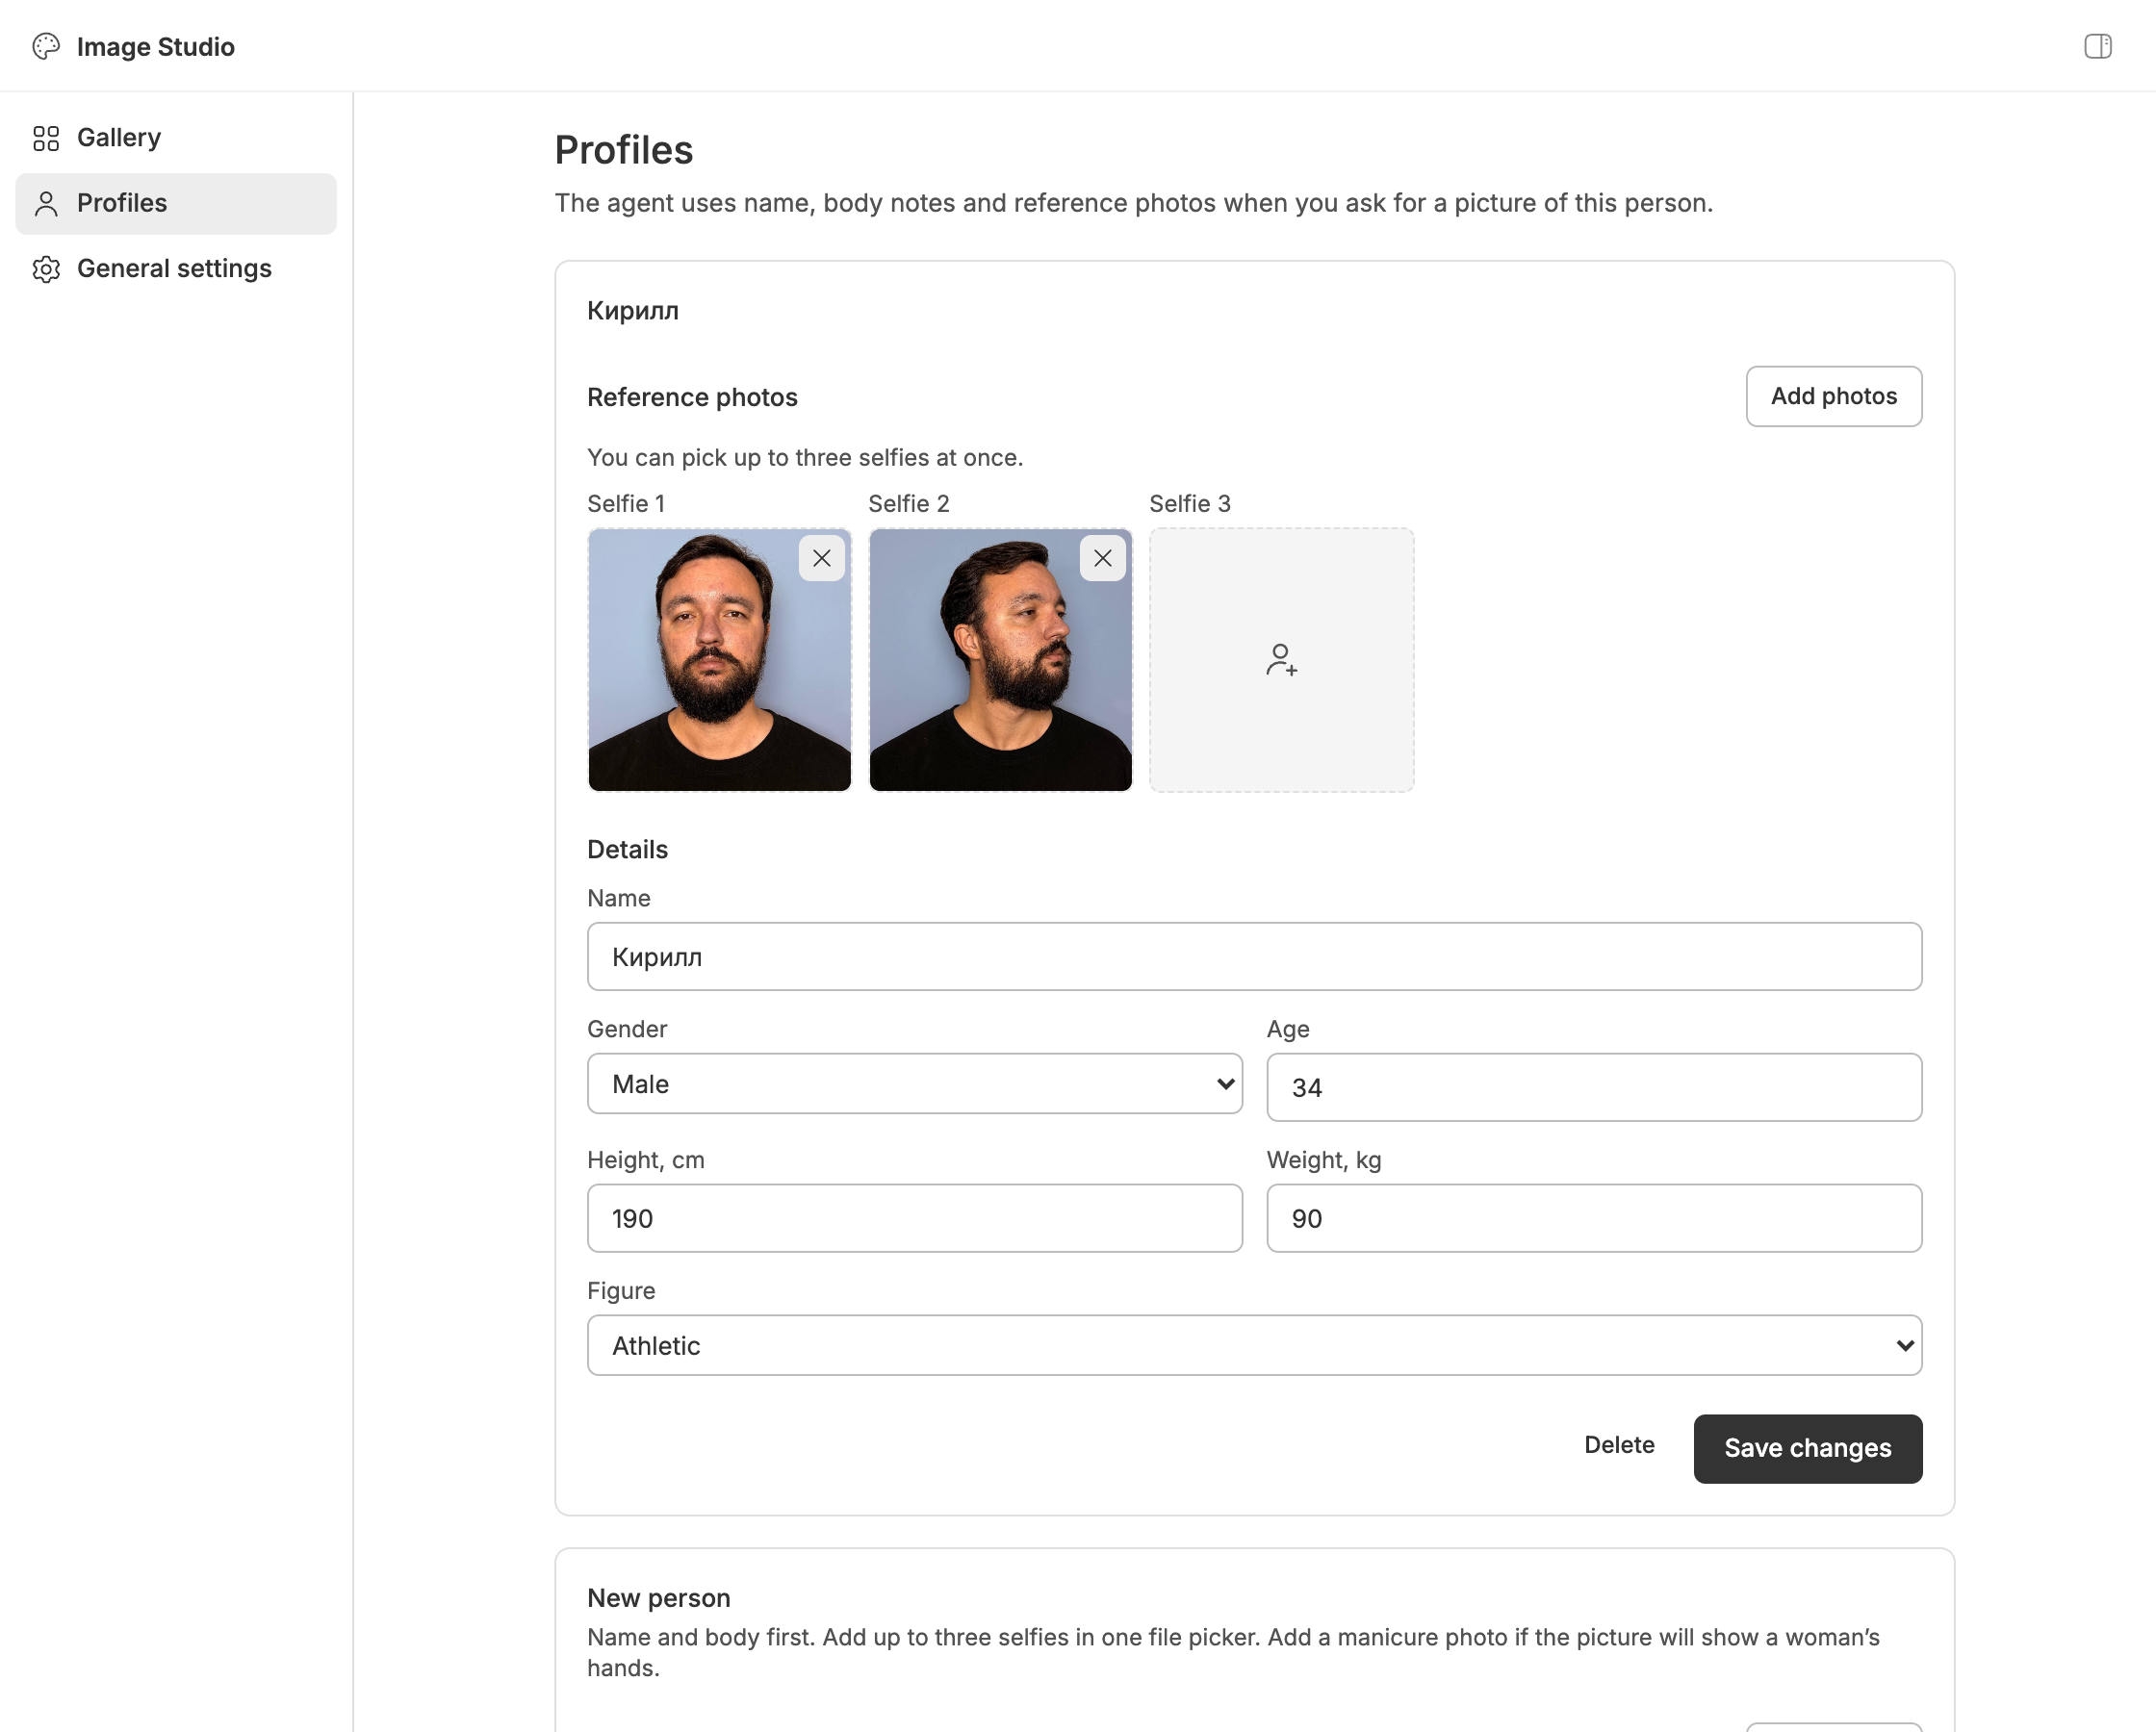Viewport: 2156px width, 1732px height.
Task: Click the Name input field
Action: (x=1254, y=957)
